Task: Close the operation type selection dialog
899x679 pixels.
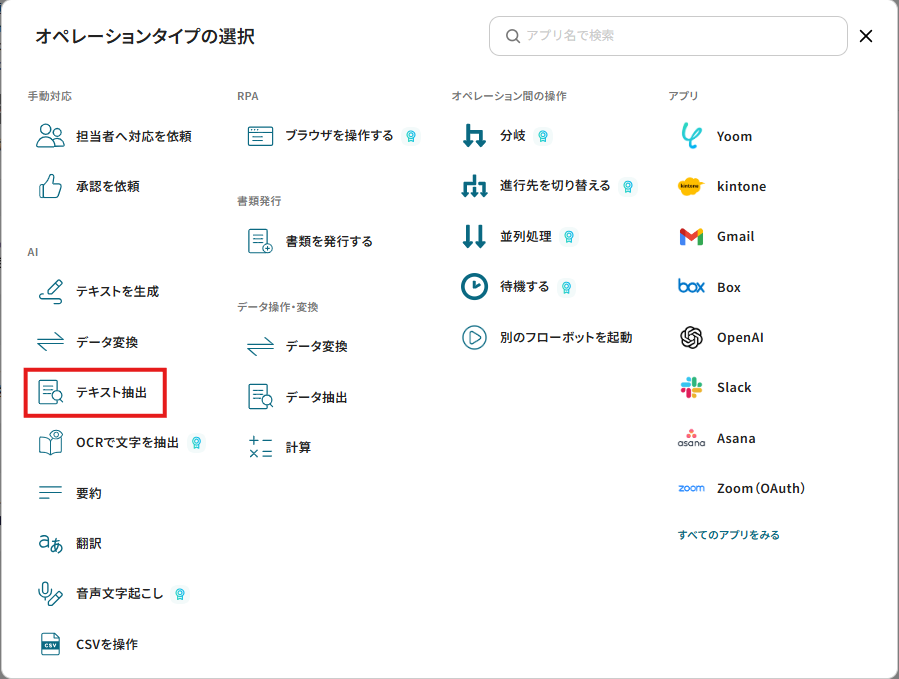Action: pyautogui.click(x=866, y=36)
